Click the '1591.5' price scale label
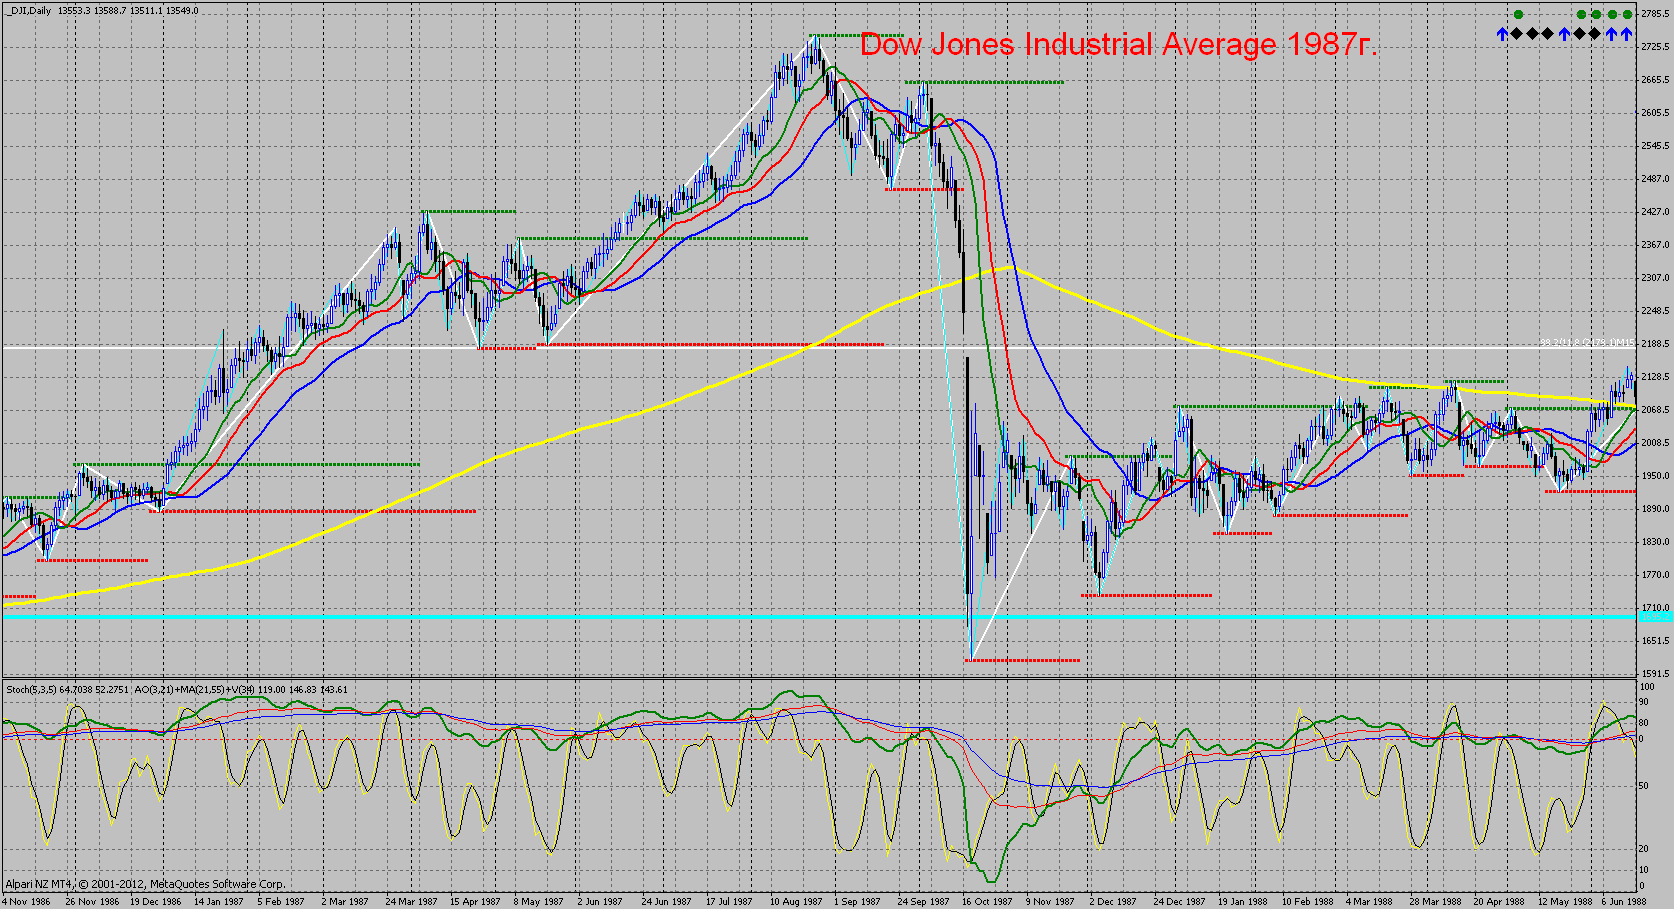The height and width of the screenshot is (909, 1674). (x=1656, y=674)
